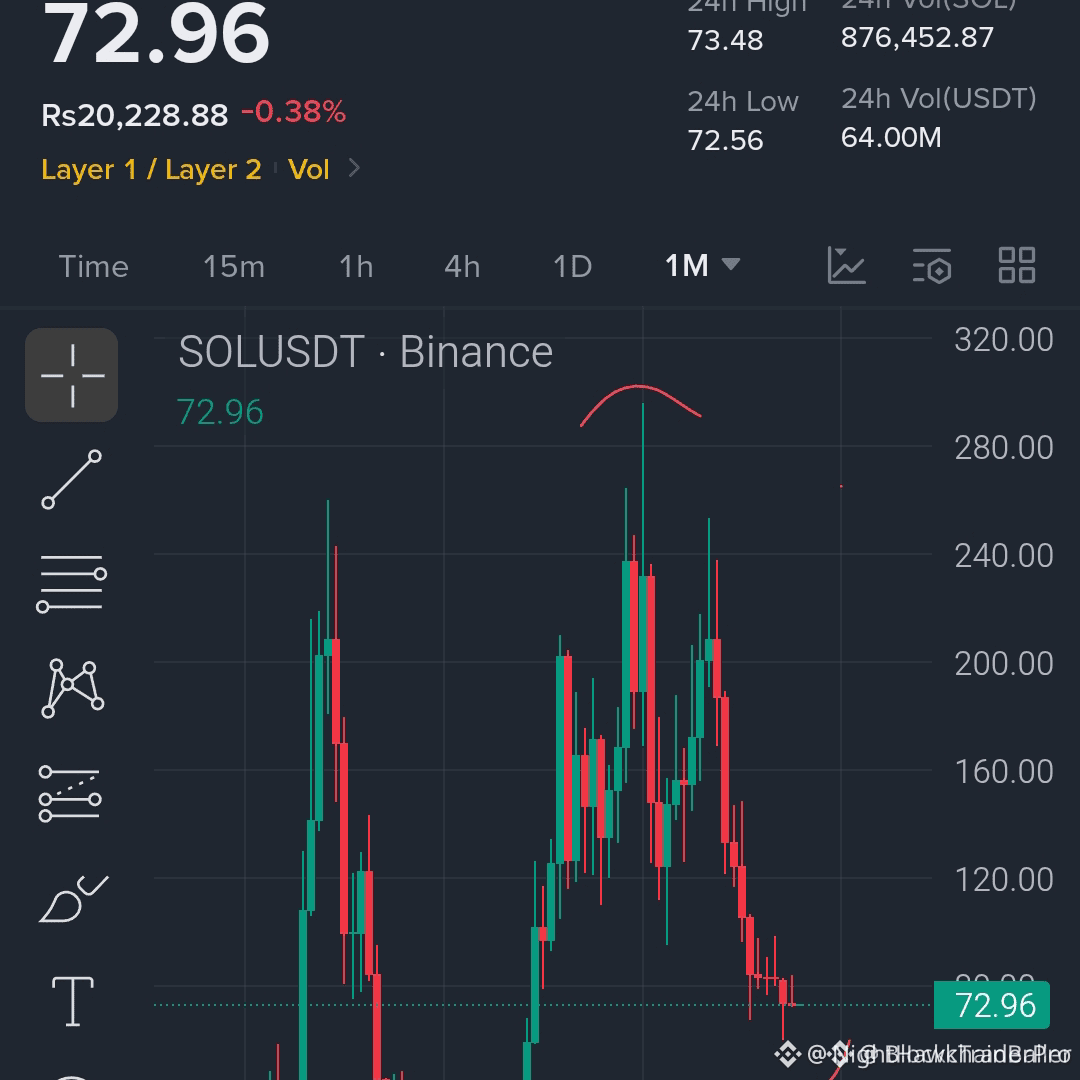Select the brush drawing tool

pos(73,899)
